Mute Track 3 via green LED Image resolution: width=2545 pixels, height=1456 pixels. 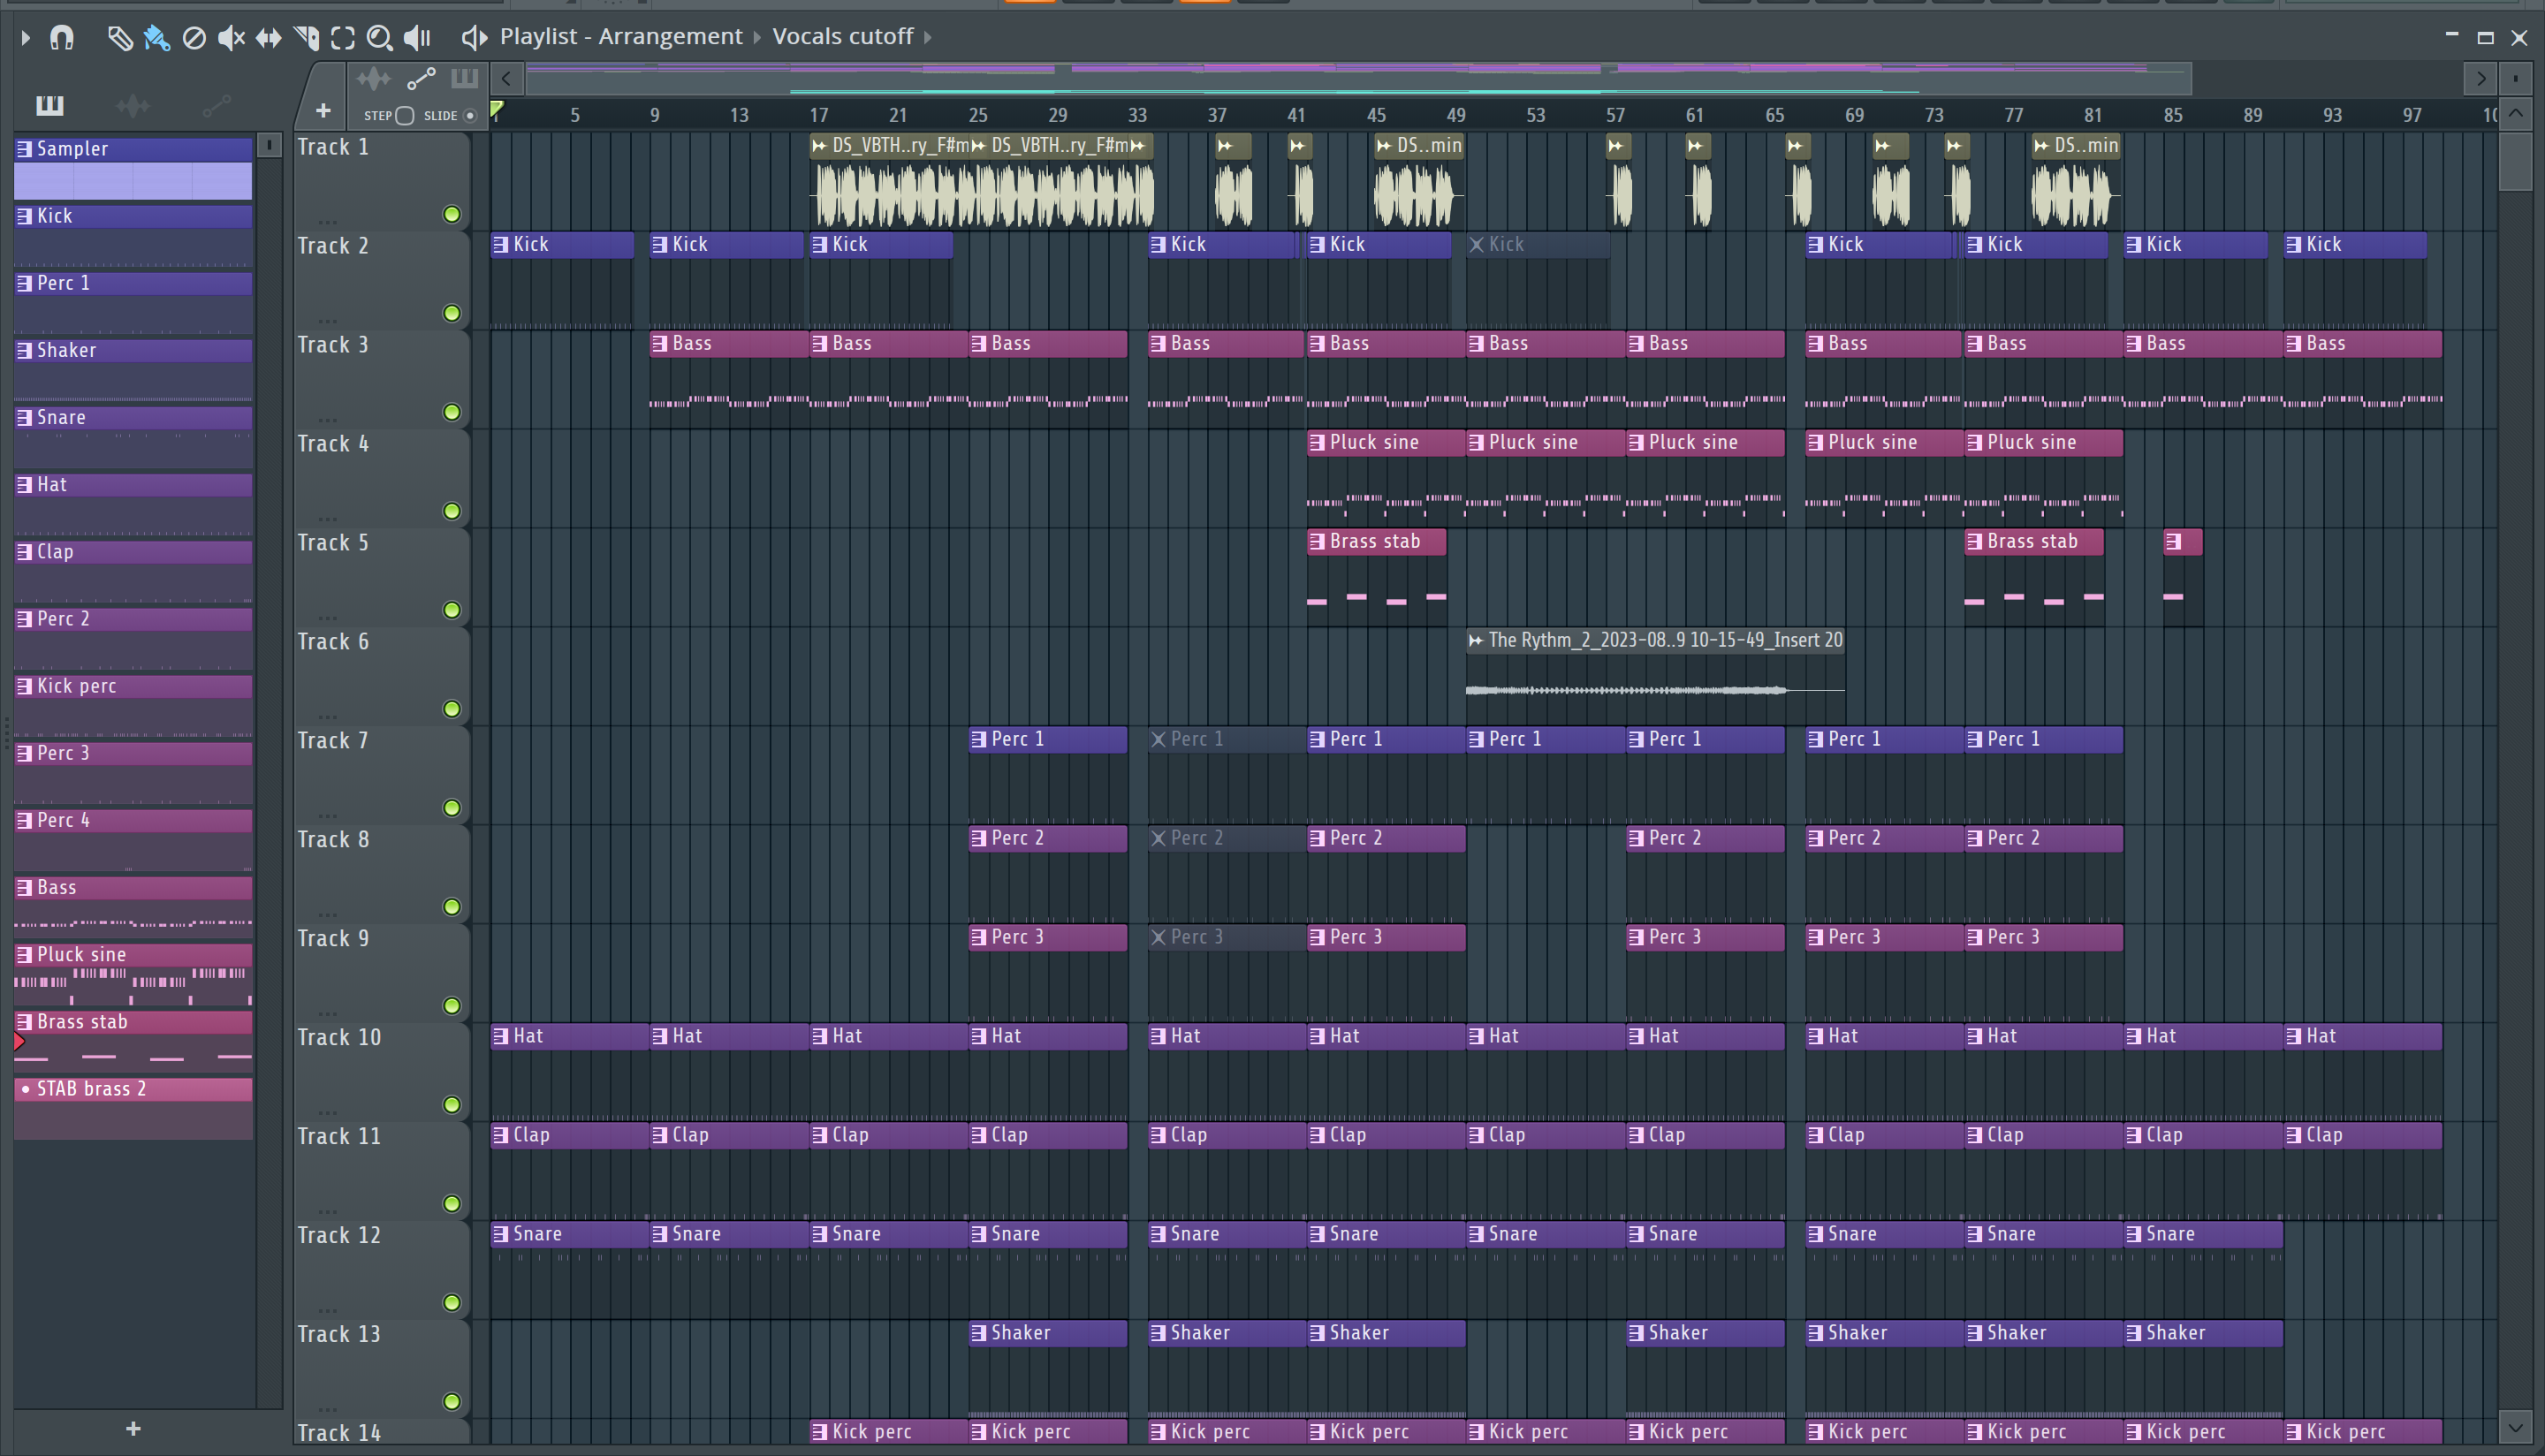pyautogui.click(x=452, y=412)
